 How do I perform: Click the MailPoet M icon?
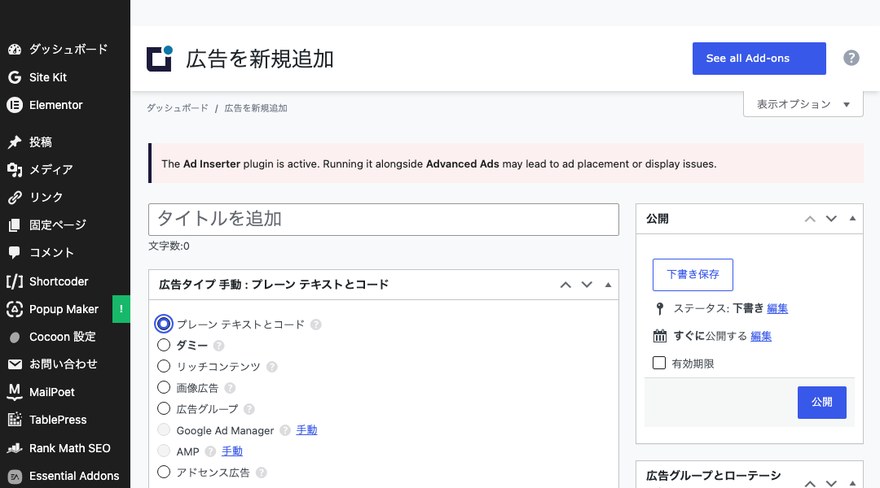(x=15, y=392)
